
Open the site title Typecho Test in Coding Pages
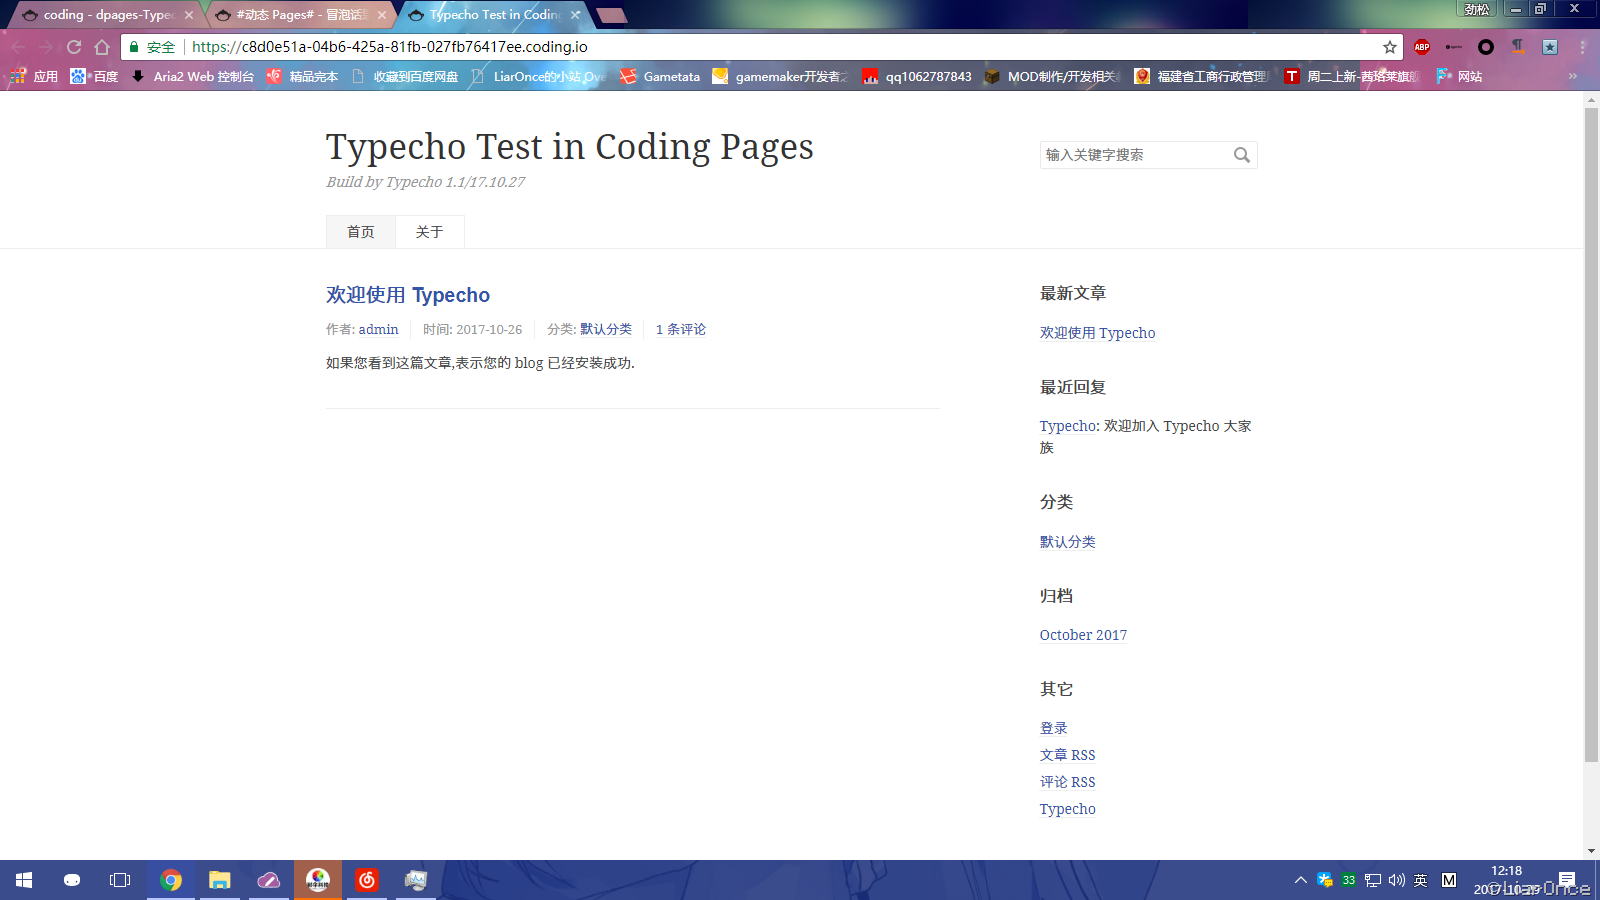570,147
